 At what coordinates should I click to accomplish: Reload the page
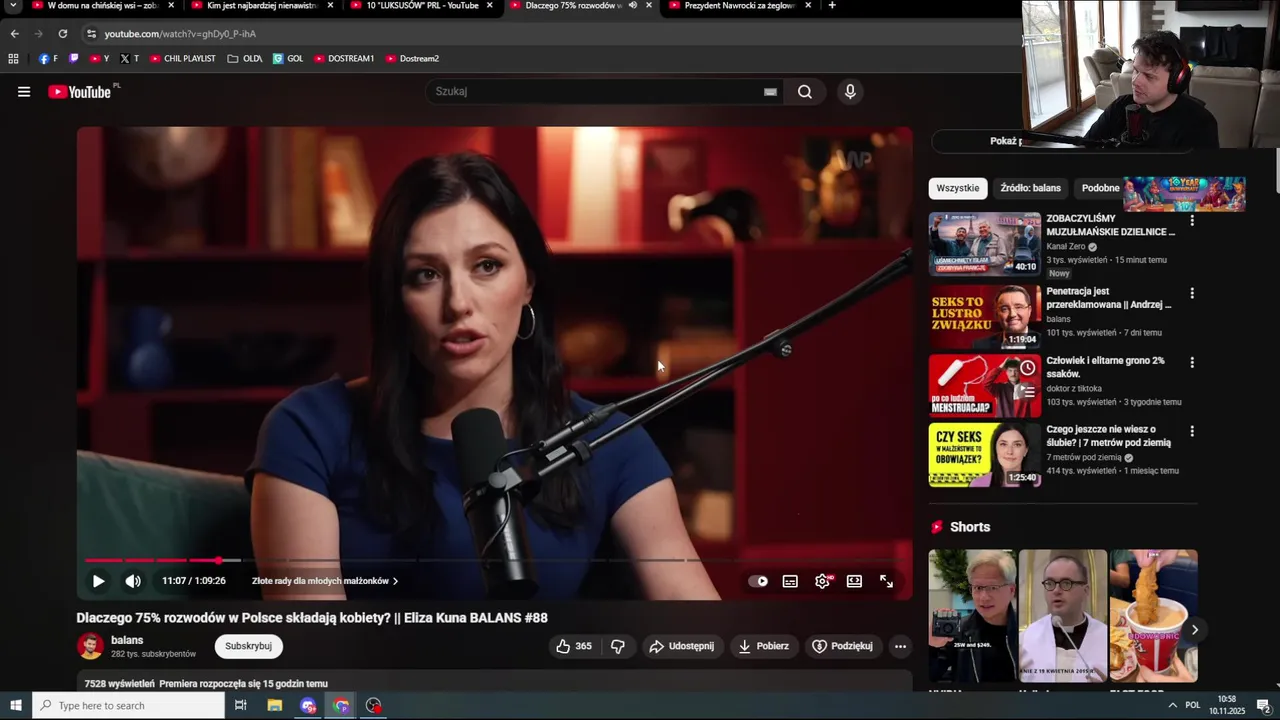click(62, 34)
